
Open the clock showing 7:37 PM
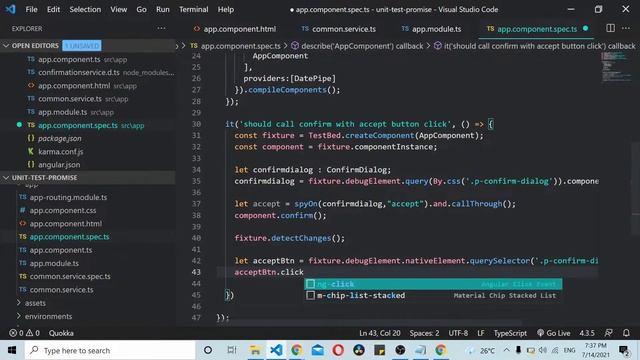pos(596,350)
